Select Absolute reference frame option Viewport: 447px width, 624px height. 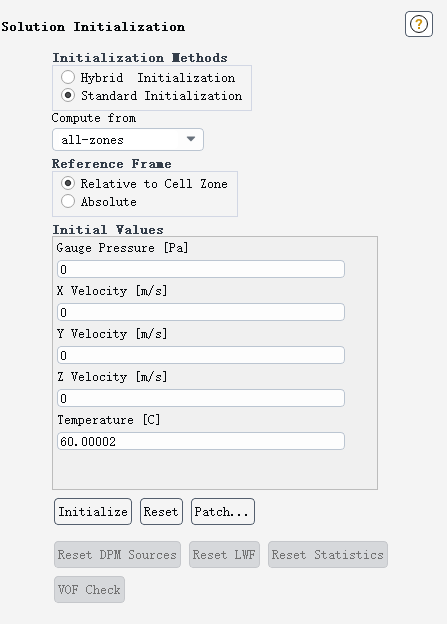(68, 201)
